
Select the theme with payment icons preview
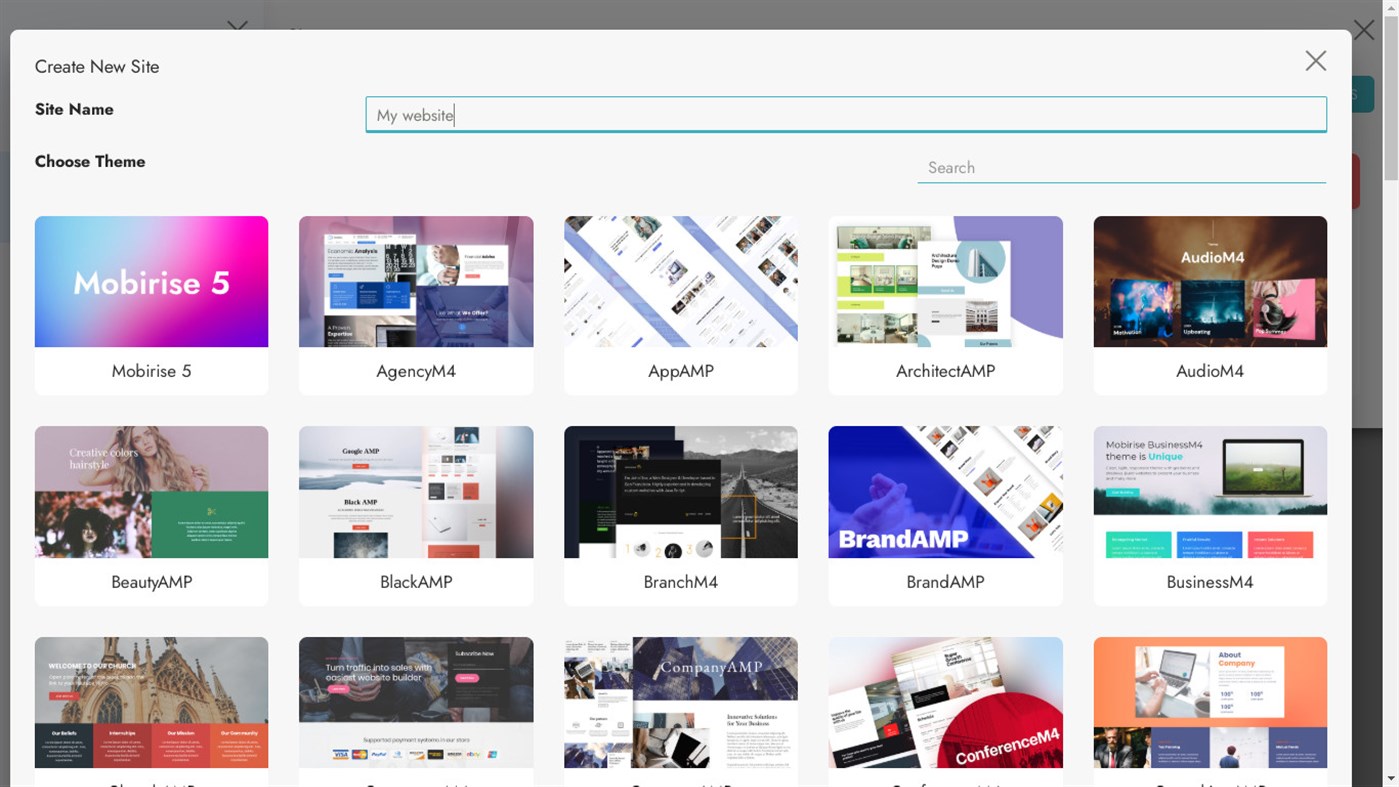(x=416, y=700)
